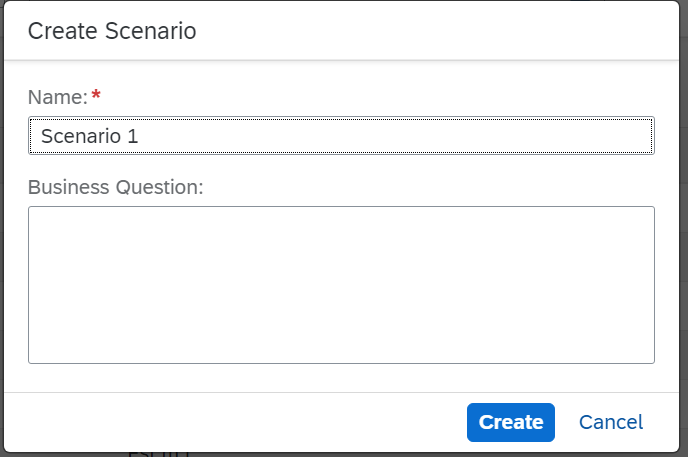Click the top-left corner of Business Question box

pyautogui.click(x=34, y=212)
